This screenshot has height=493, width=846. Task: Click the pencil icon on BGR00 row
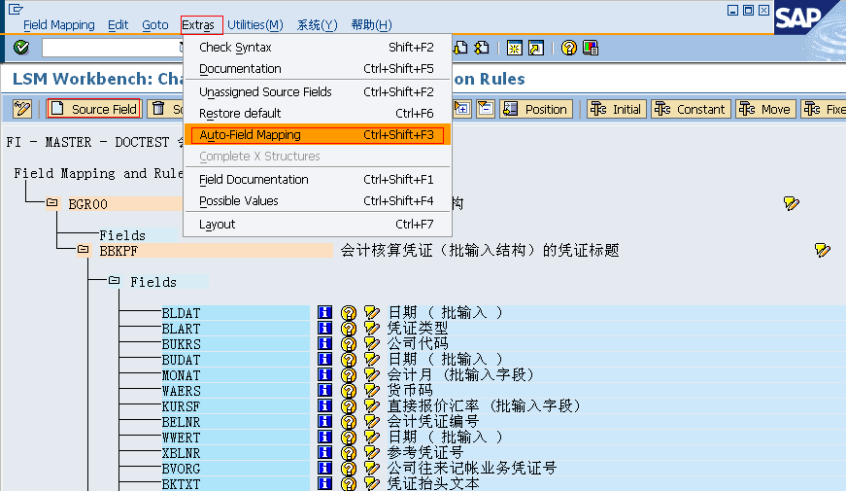coord(791,203)
